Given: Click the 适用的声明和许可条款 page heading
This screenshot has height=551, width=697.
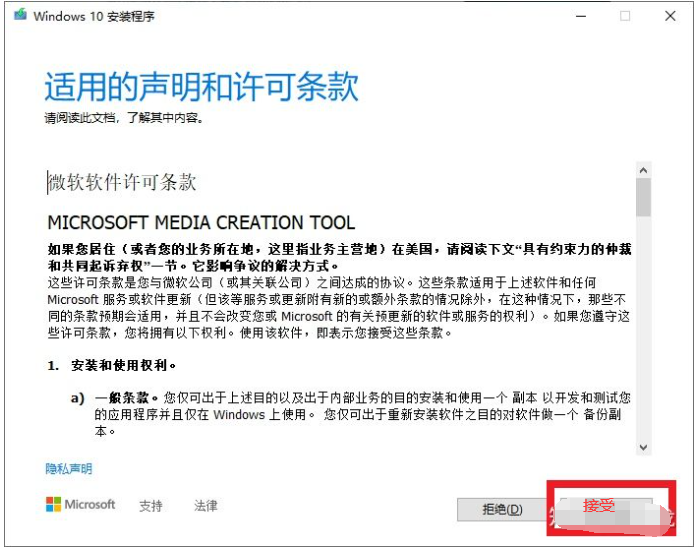Looking at the screenshot, I should click(x=201, y=87).
